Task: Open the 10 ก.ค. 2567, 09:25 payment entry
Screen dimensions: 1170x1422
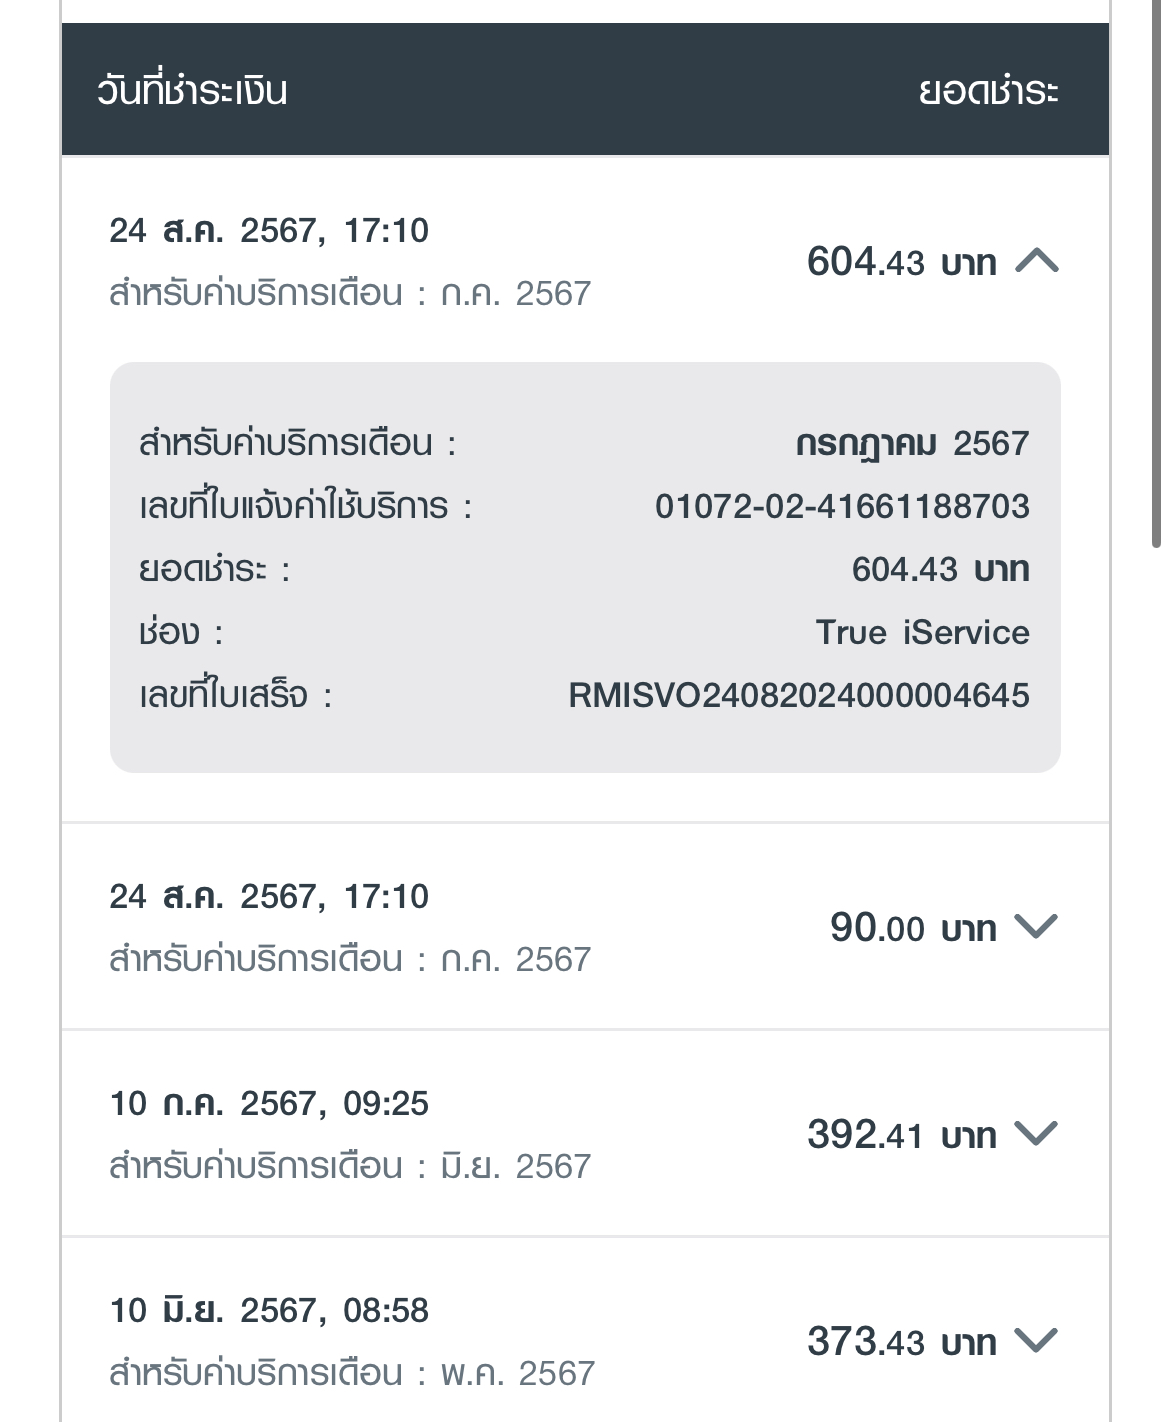Action: click(x=269, y=1104)
